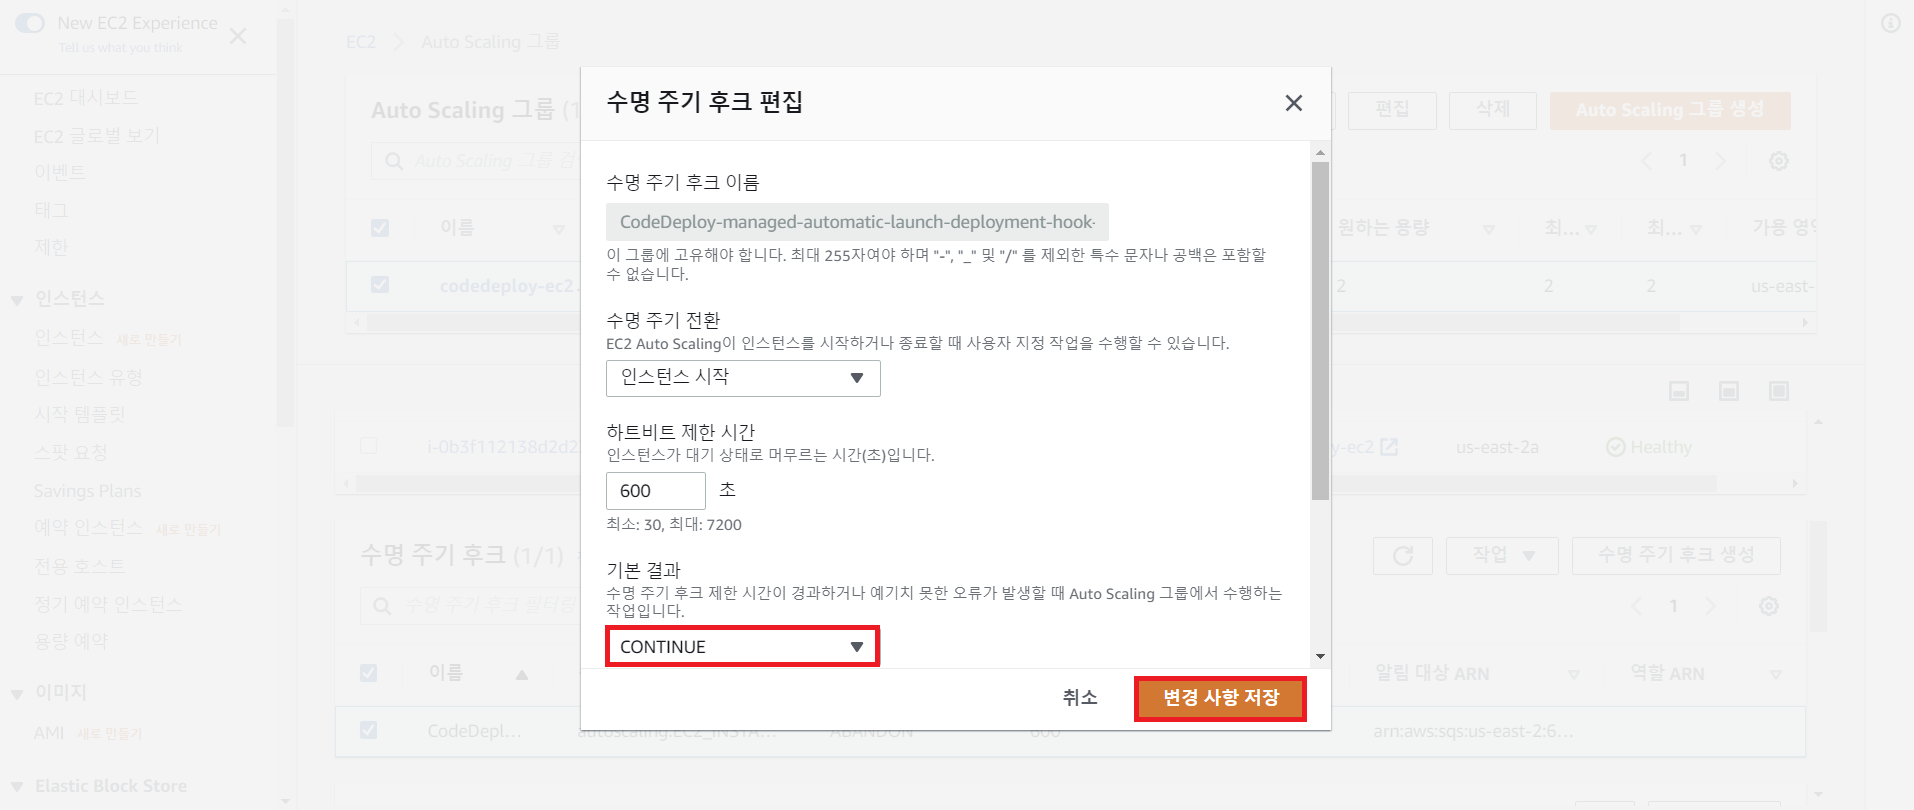Click the dialog scrollbar down arrow
This screenshot has height=810, width=1914.
click(1320, 657)
